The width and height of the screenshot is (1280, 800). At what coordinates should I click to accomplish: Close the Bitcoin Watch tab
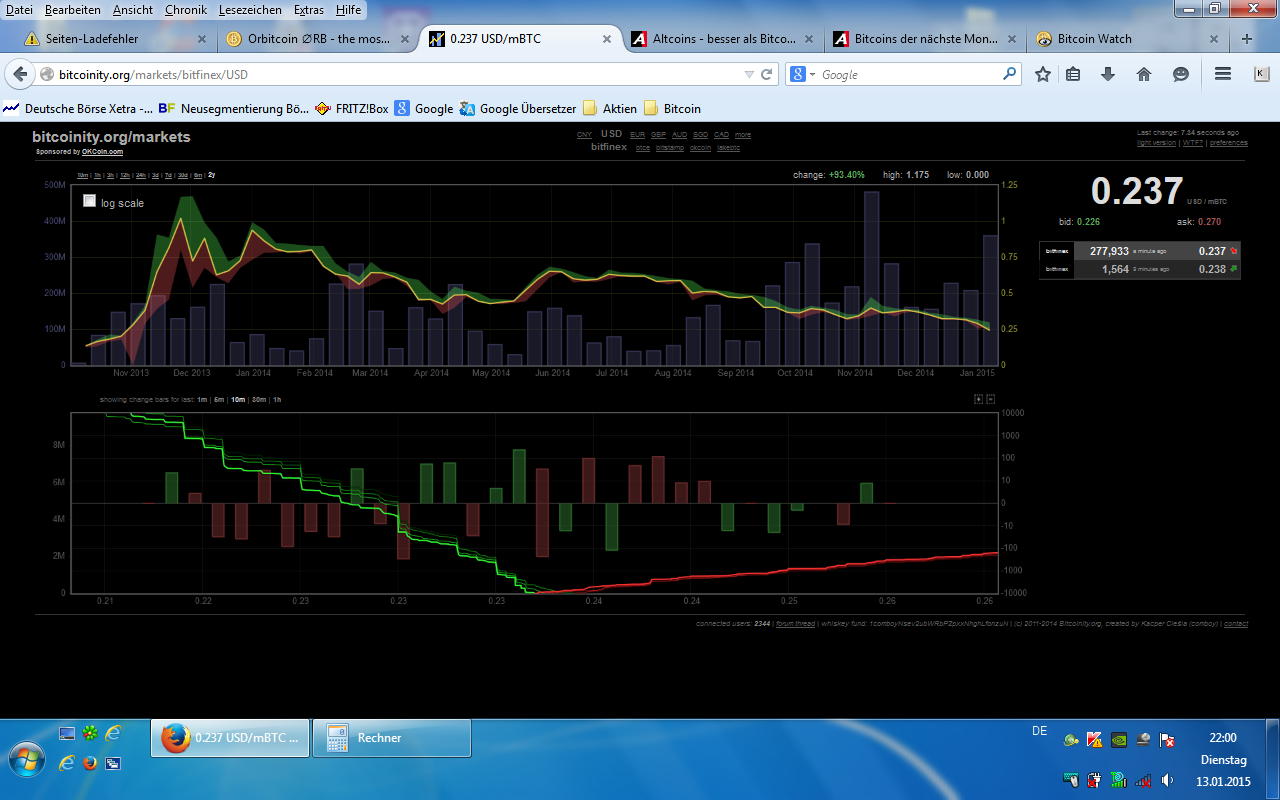pos(1214,39)
